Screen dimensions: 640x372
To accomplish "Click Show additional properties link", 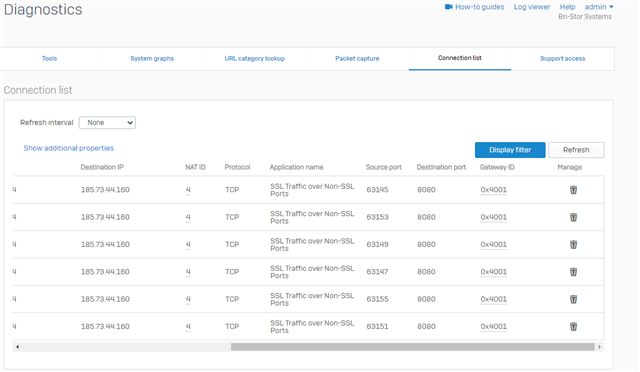I will click(x=69, y=148).
